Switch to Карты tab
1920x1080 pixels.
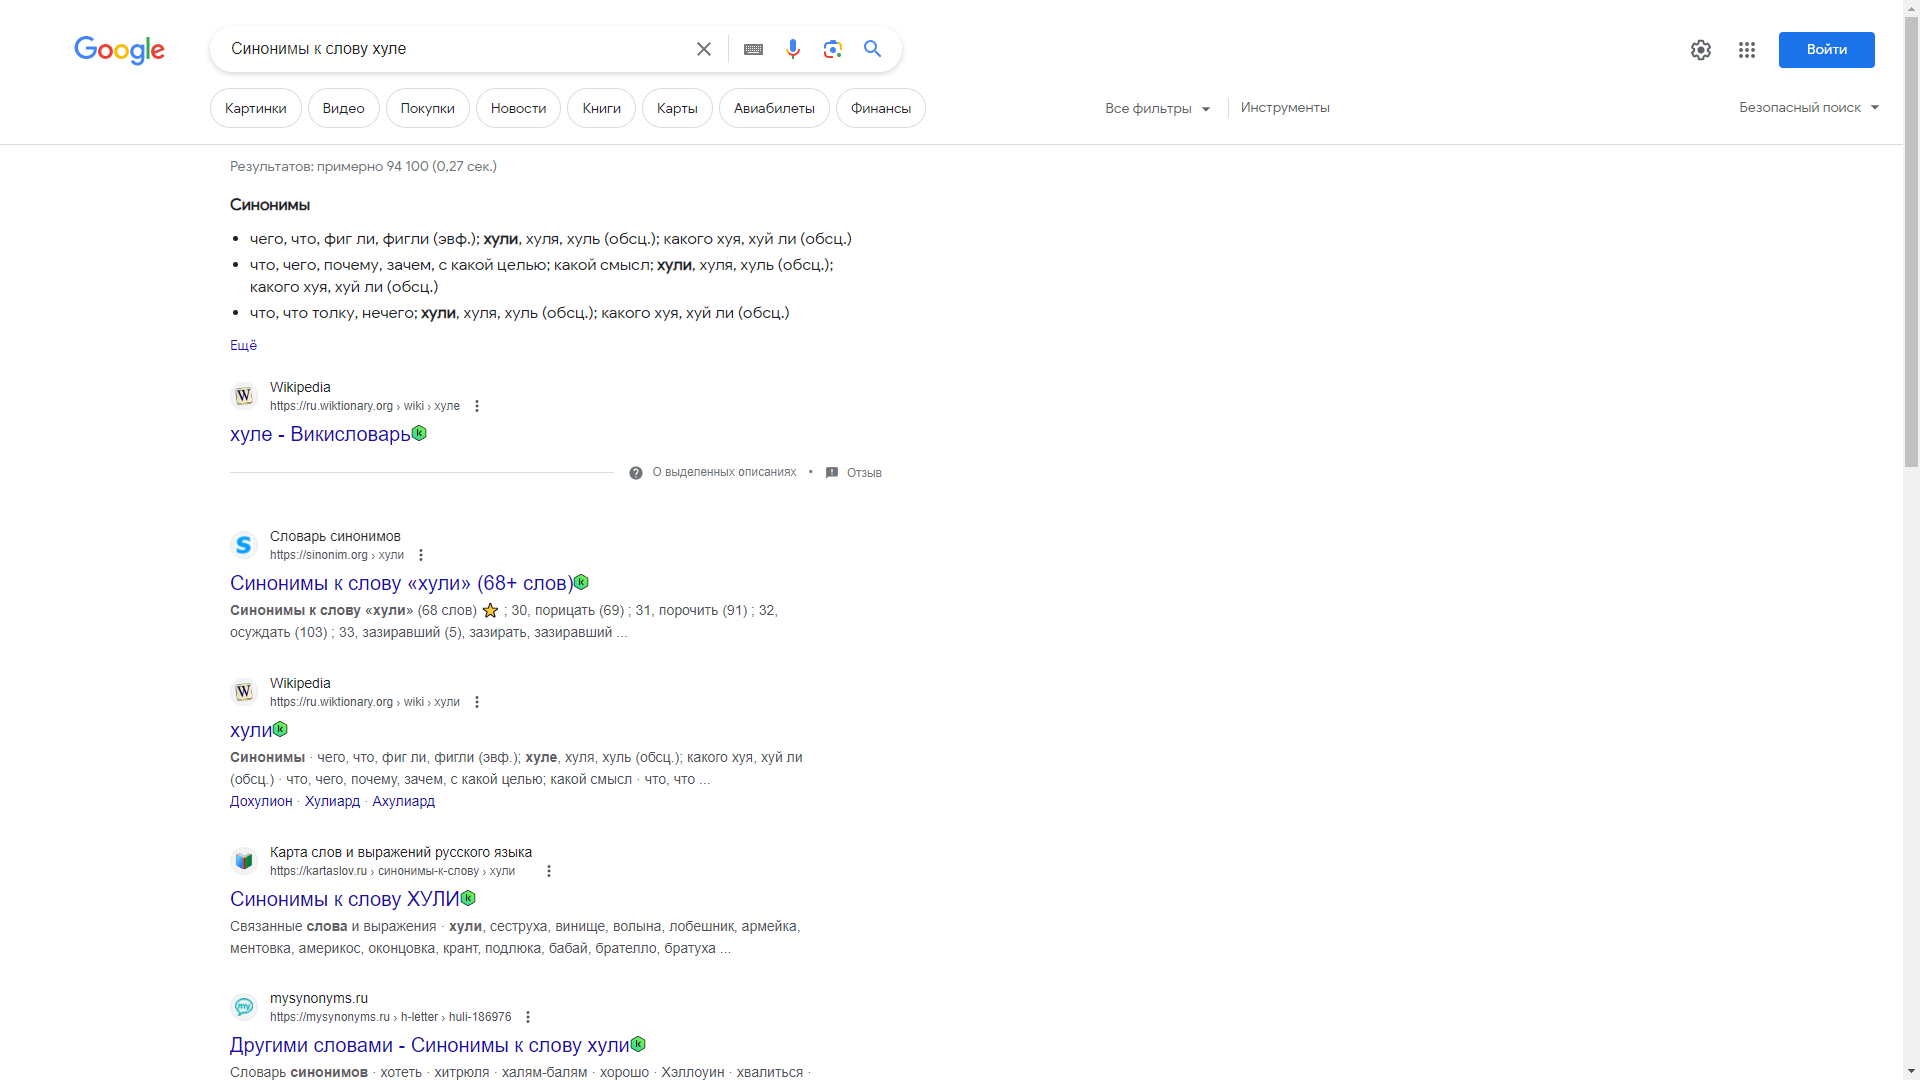tap(677, 108)
